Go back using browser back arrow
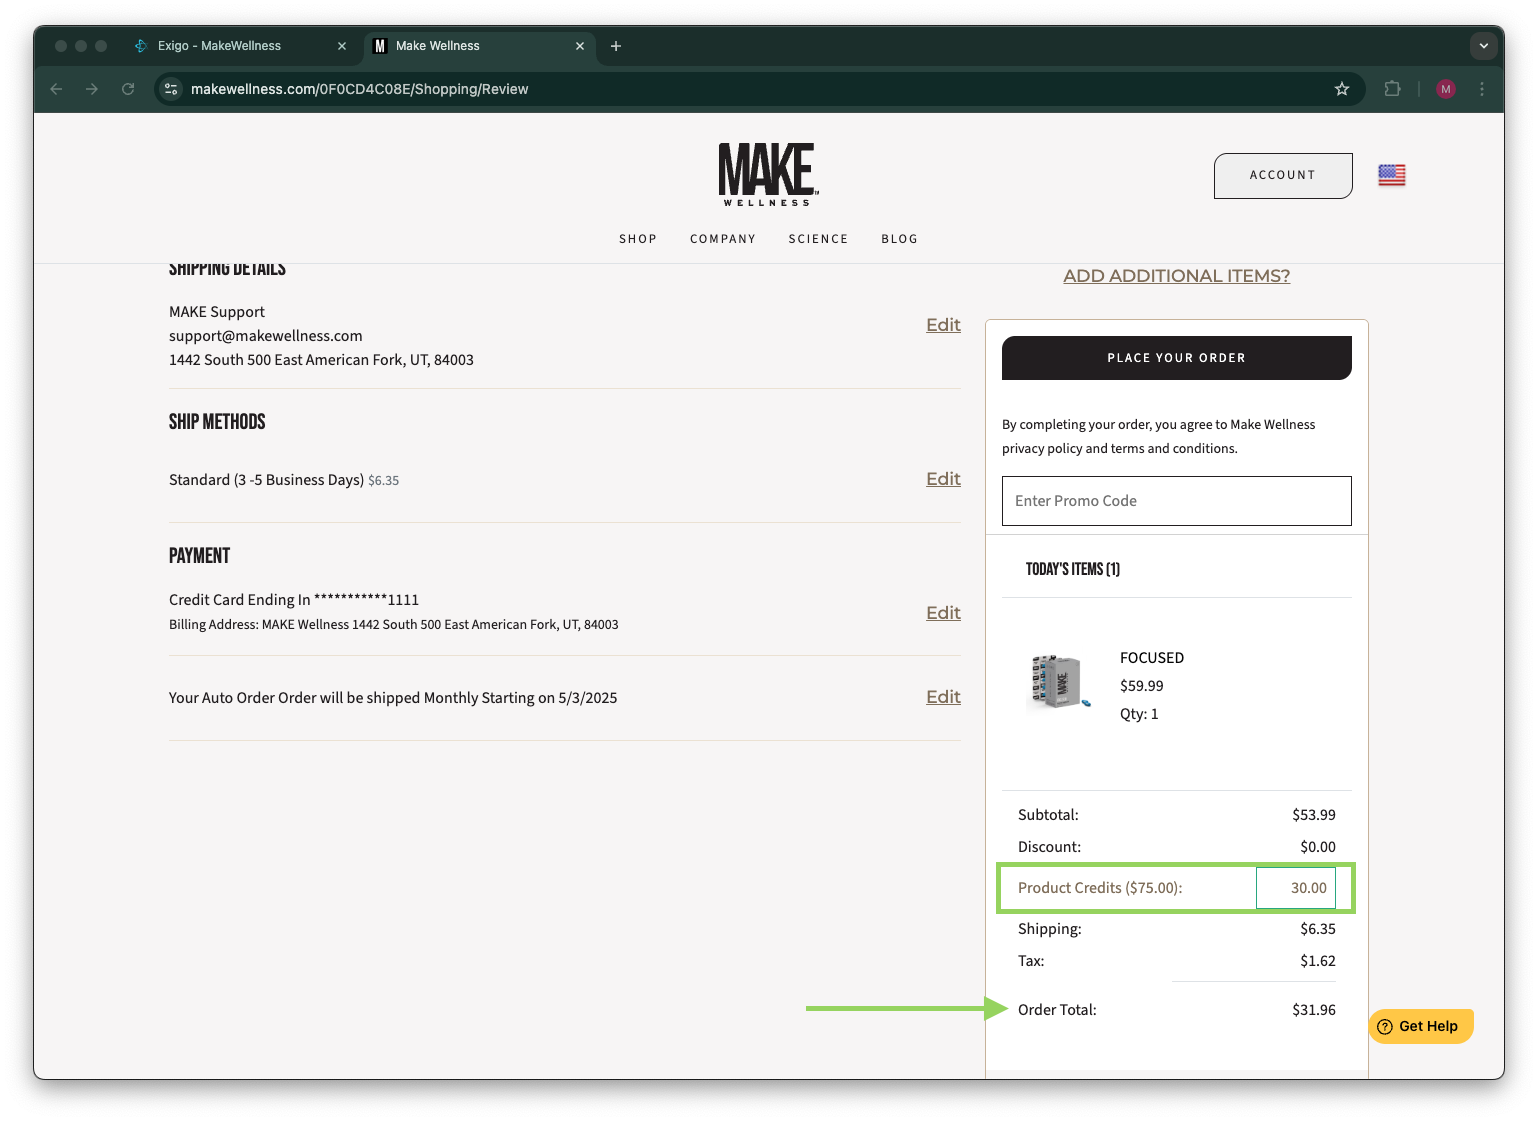This screenshot has width=1538, height=1121. click(x=56, y=89)
